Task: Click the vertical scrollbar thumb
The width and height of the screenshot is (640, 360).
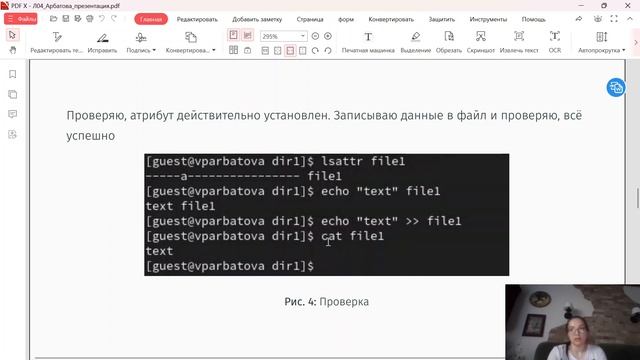Action: 638,198
